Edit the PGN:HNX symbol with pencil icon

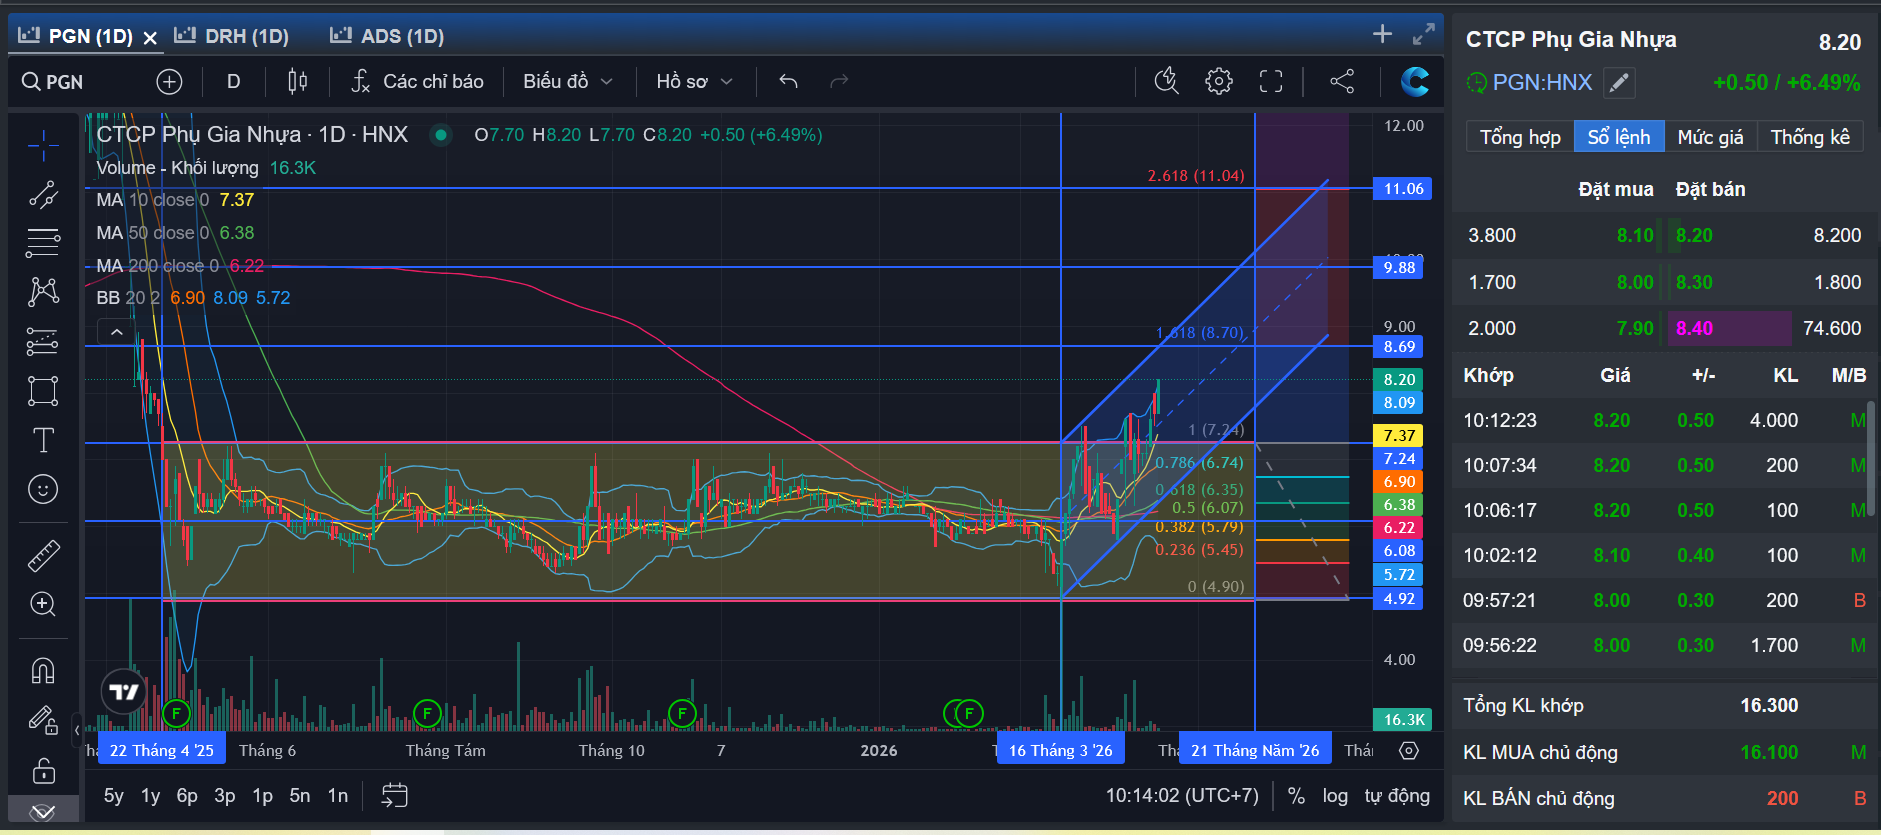pyautogui.click(x=1619, y=83)
